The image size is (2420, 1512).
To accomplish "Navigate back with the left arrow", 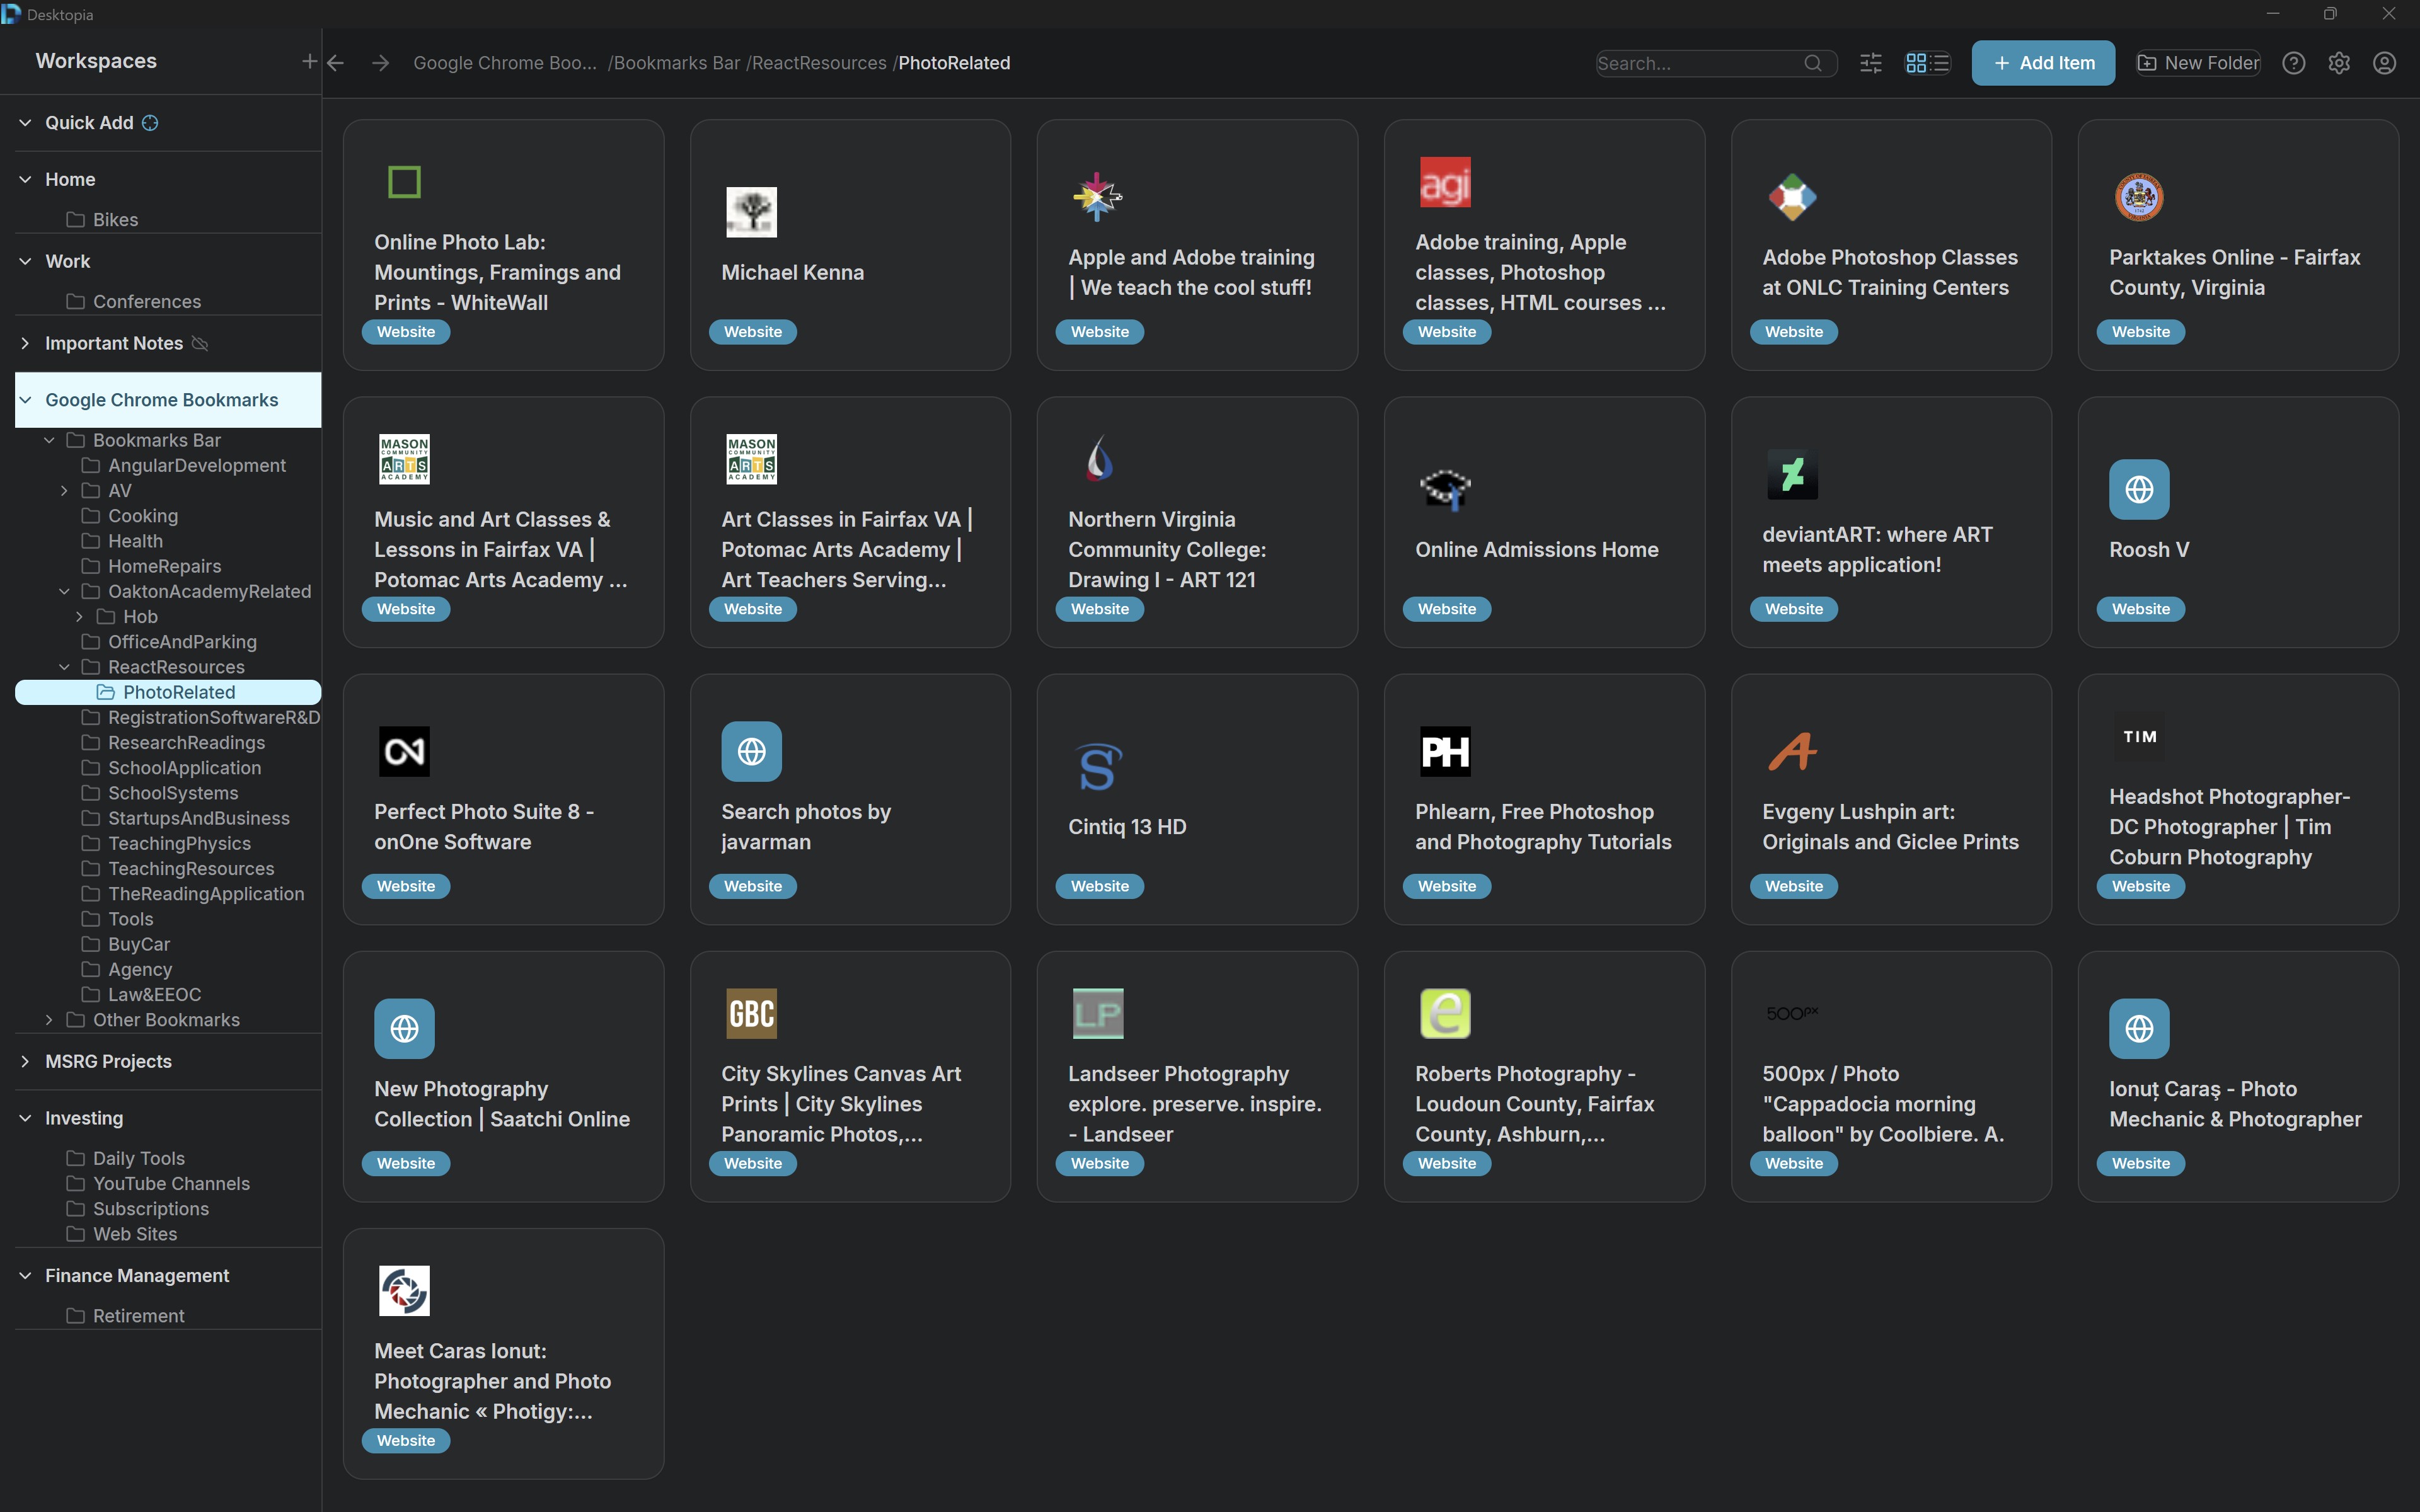I will click(336, 63).
